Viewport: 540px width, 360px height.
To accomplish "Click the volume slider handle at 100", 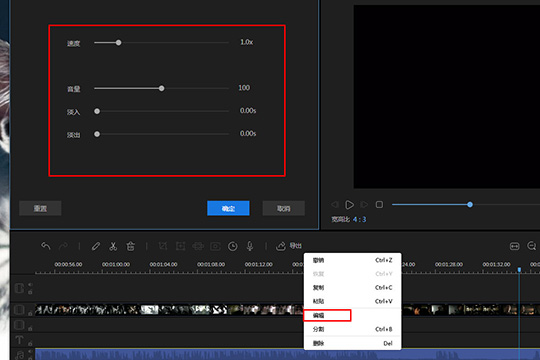I will tap(162, 89).
